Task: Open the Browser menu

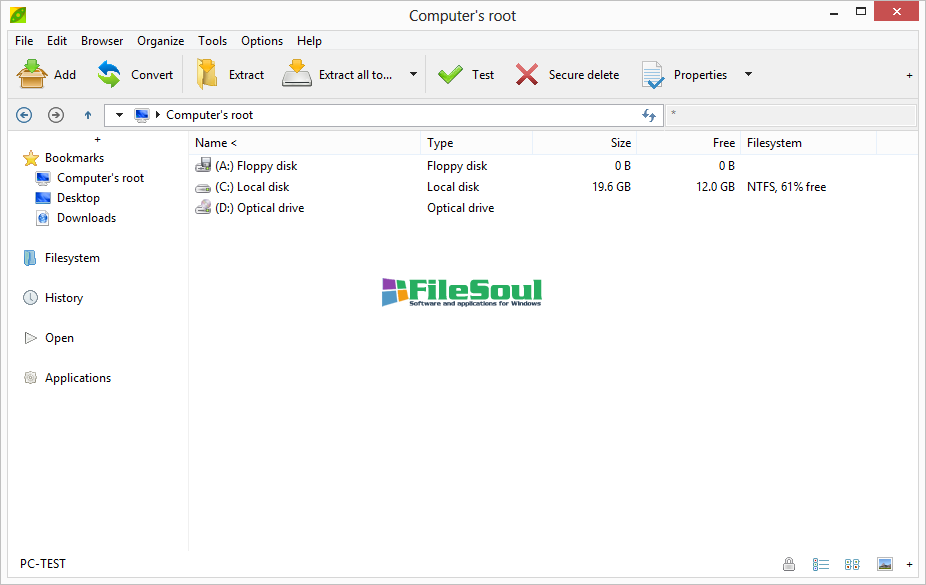Action: tap(102, 41)
